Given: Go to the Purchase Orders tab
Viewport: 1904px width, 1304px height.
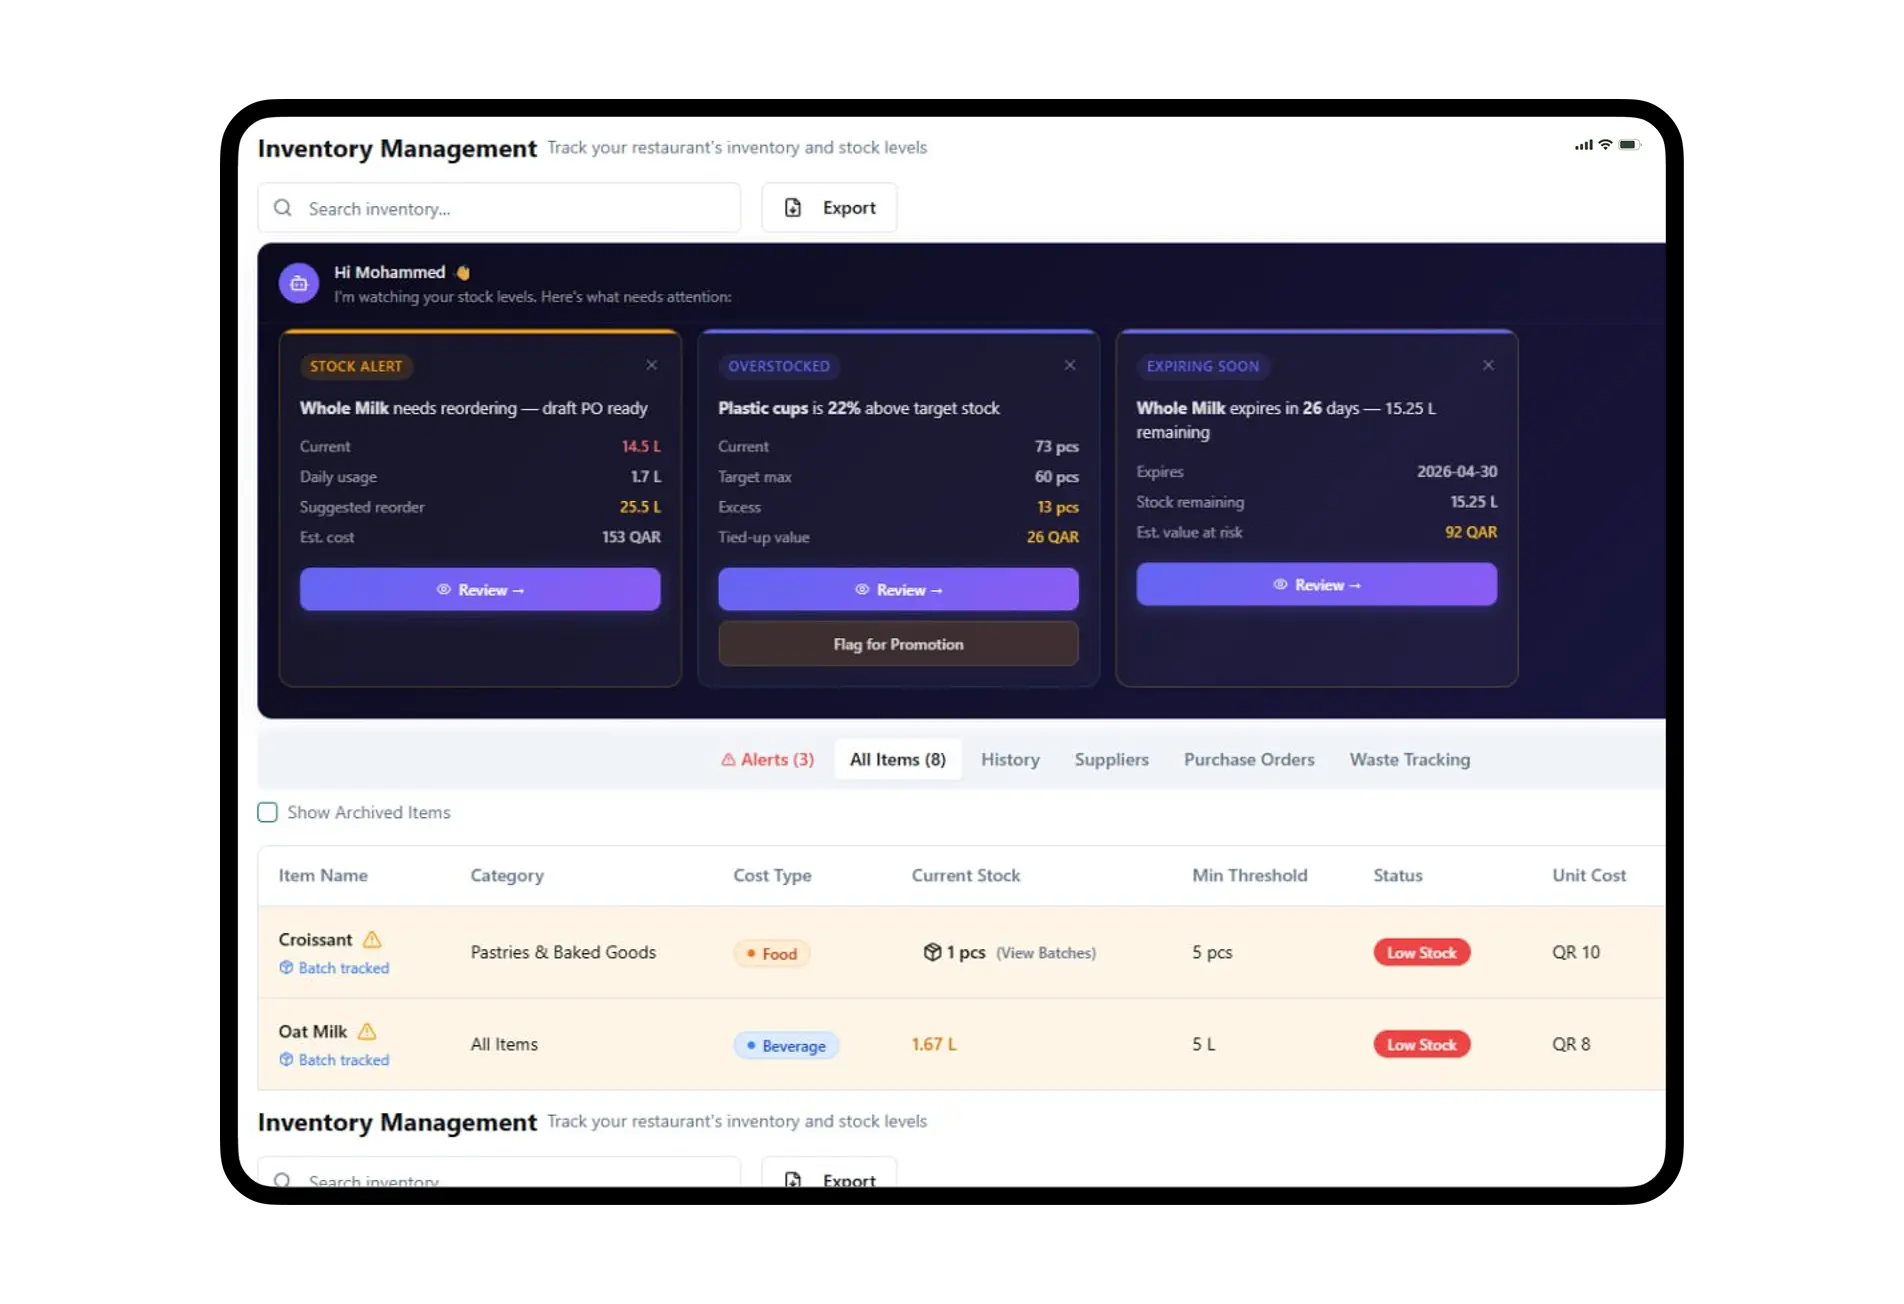Looking at the screenshot, I should coord(1249,760).
